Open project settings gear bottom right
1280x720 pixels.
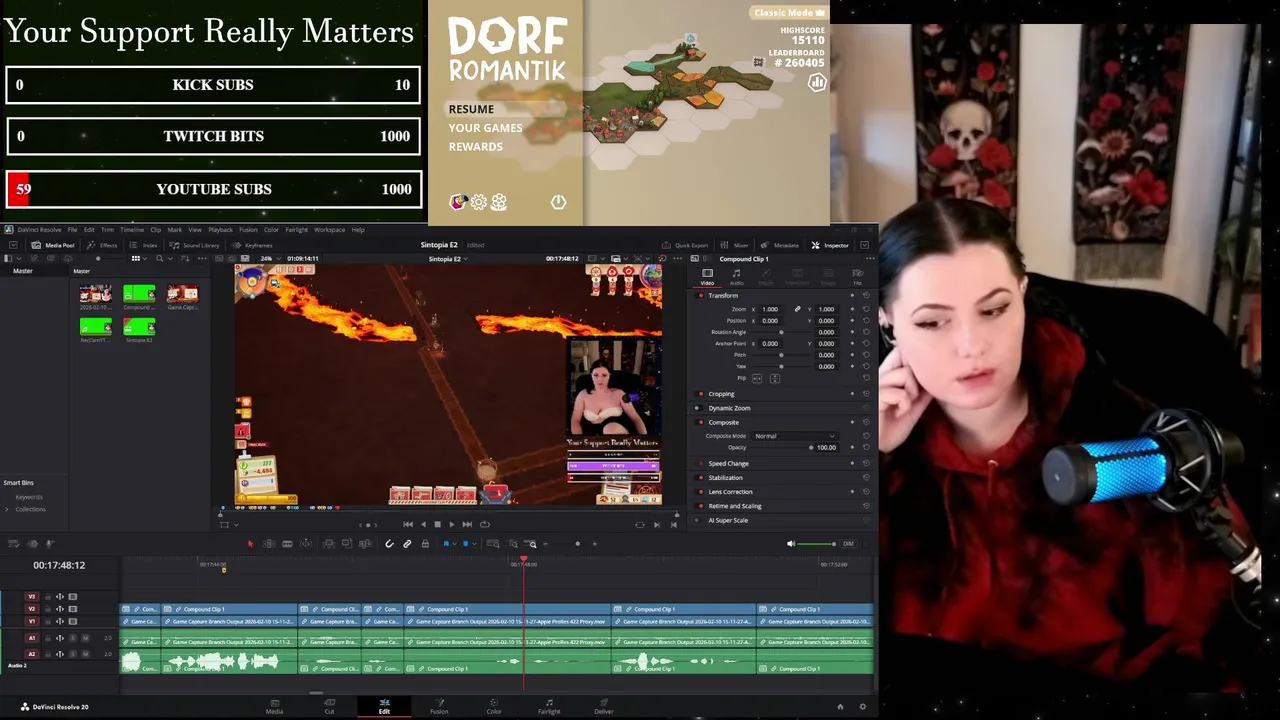862,707
